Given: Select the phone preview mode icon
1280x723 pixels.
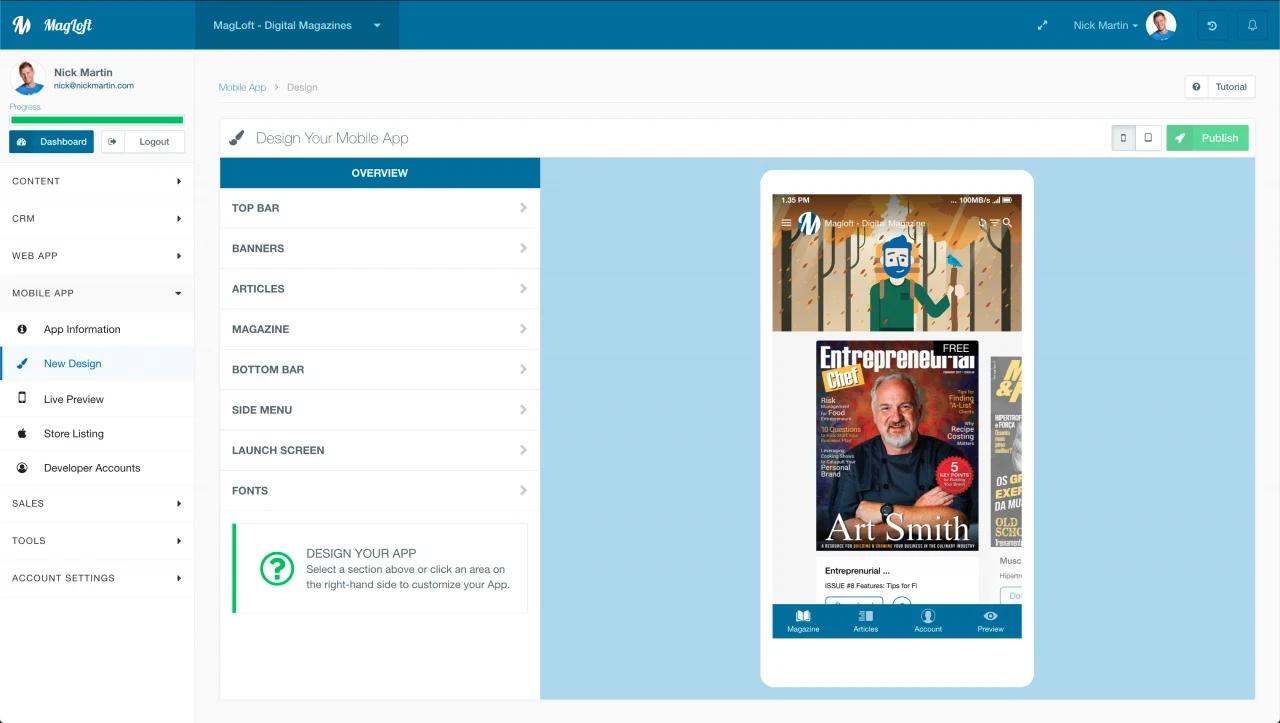Looking at the screenshot, I should click(x=1123, y=137).
